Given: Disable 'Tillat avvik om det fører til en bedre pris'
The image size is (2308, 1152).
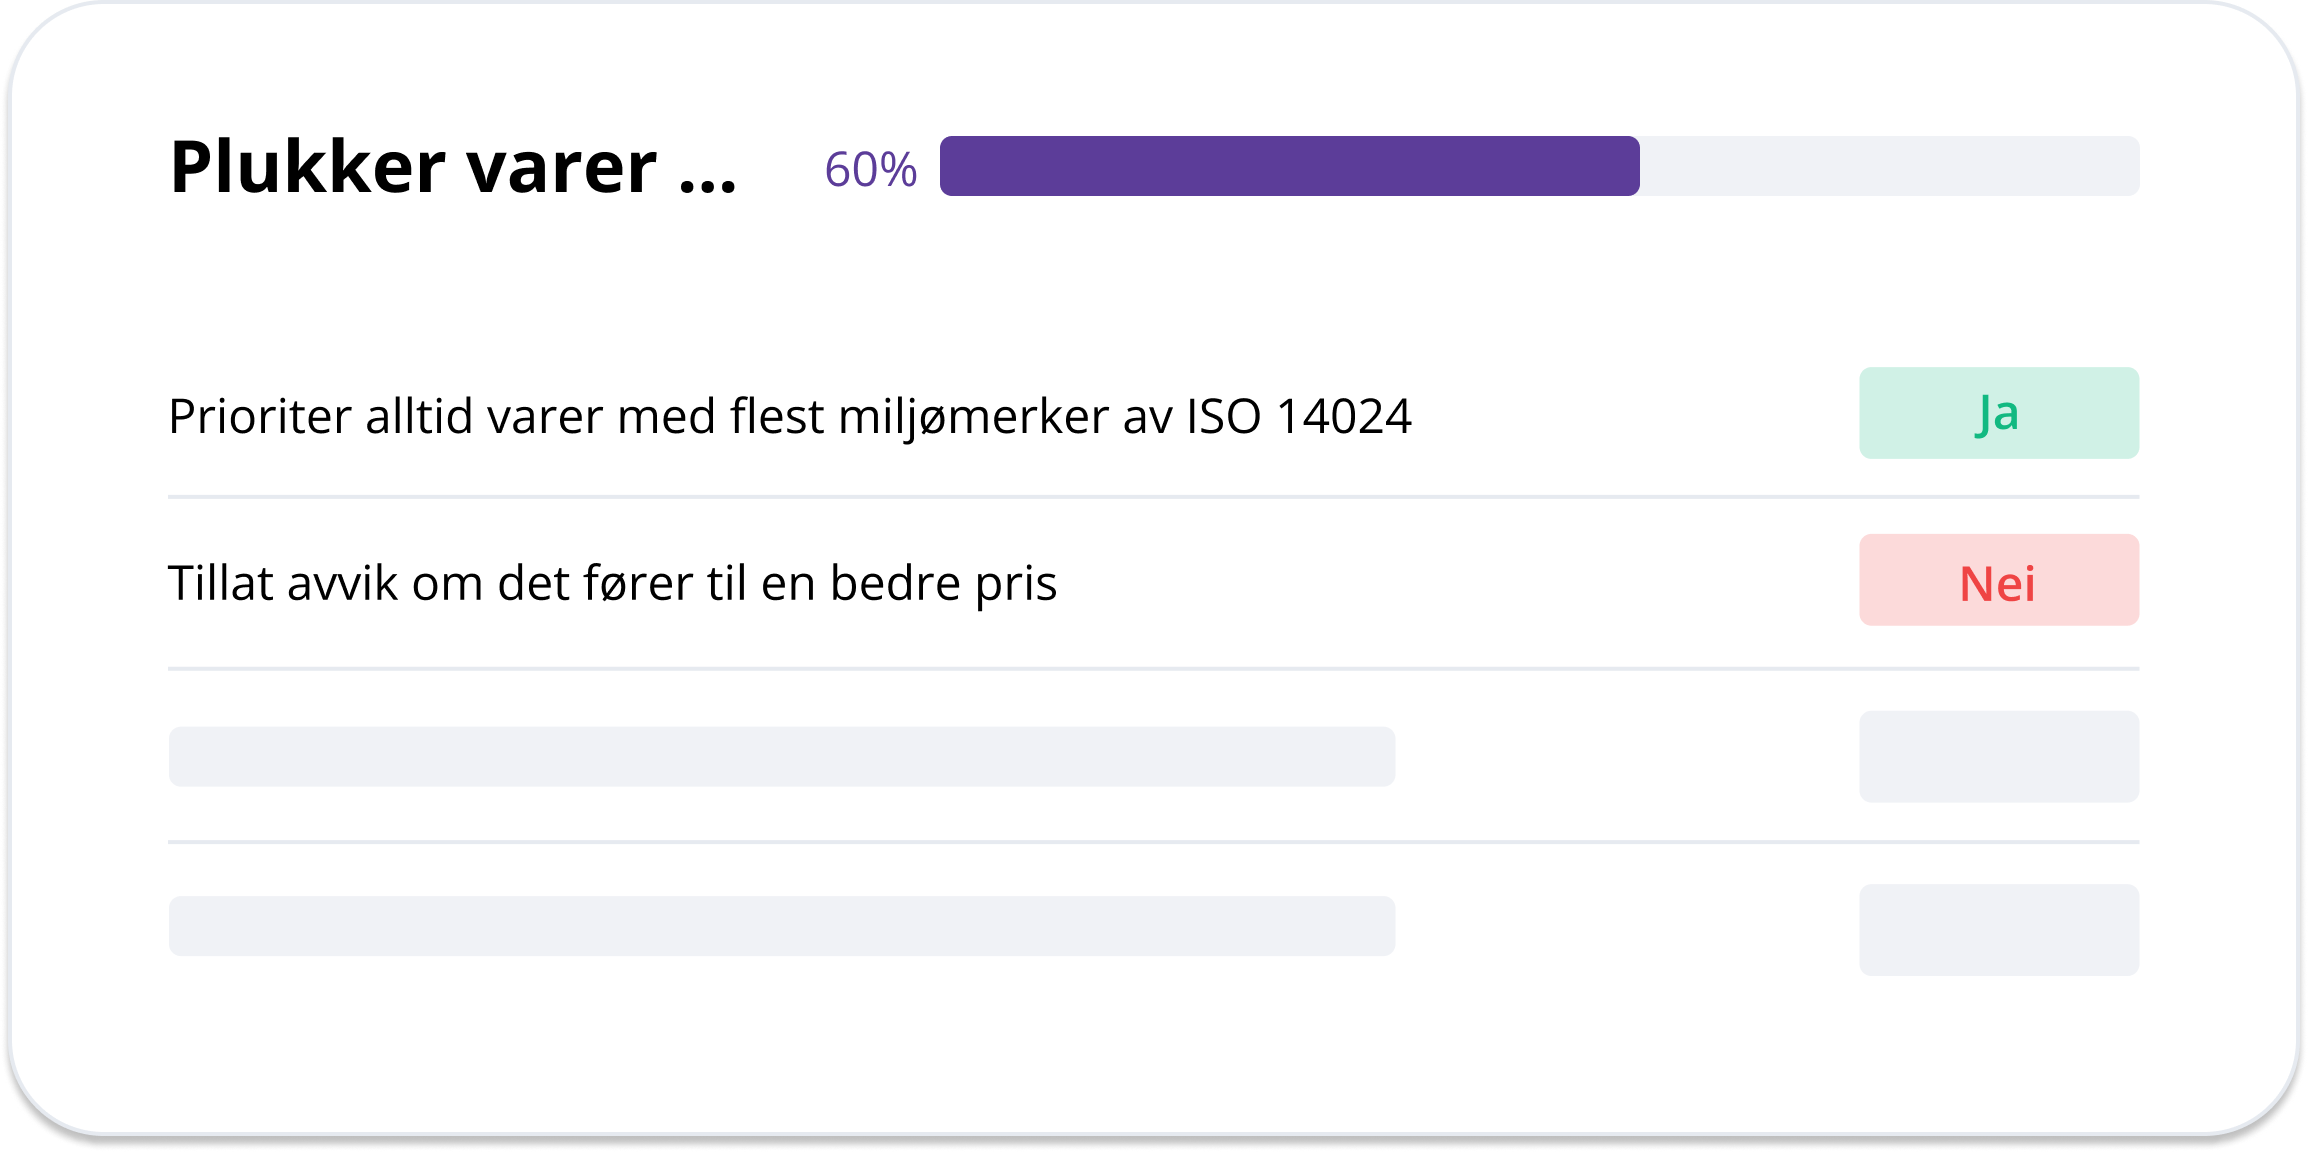Looking at the screenshot, I should (1997, 580).
